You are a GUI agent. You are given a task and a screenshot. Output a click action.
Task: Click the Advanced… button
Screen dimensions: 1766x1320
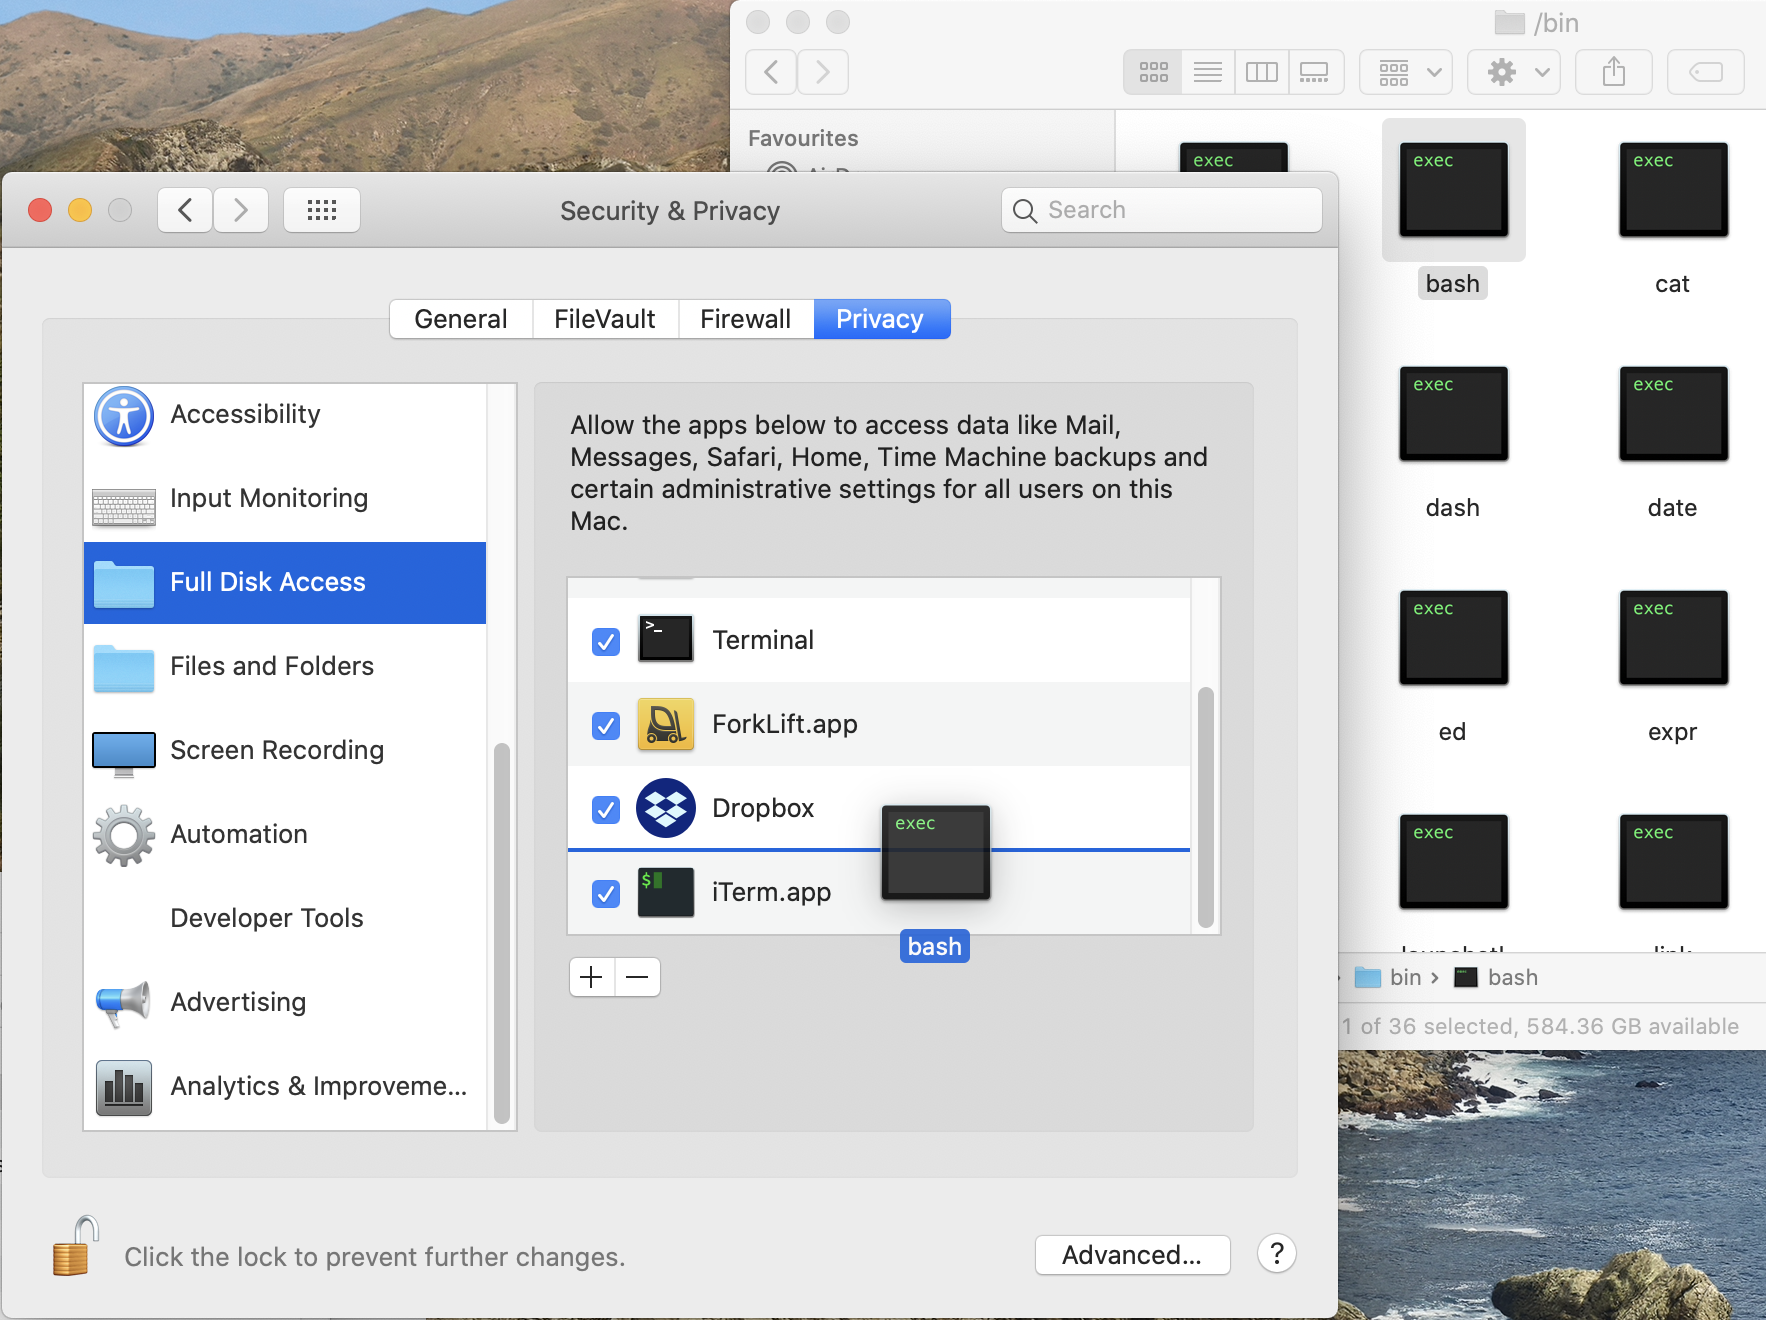tap(1132, 1254)
